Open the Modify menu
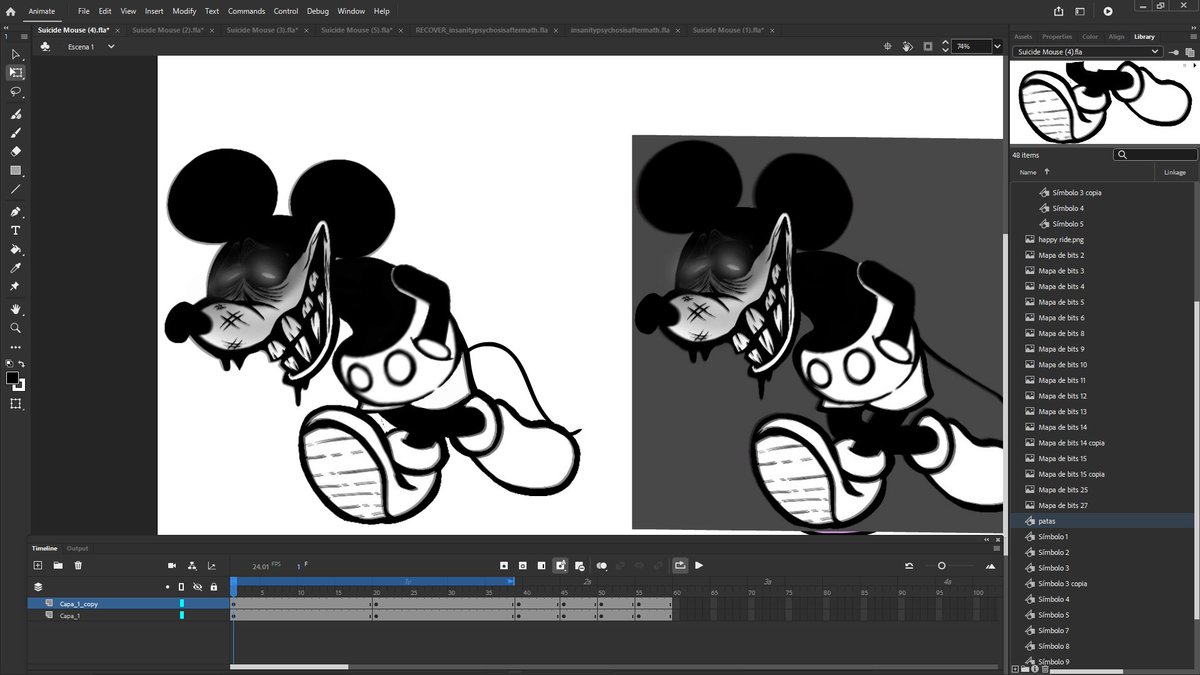The image size is (1200, 675). point(183,11)
